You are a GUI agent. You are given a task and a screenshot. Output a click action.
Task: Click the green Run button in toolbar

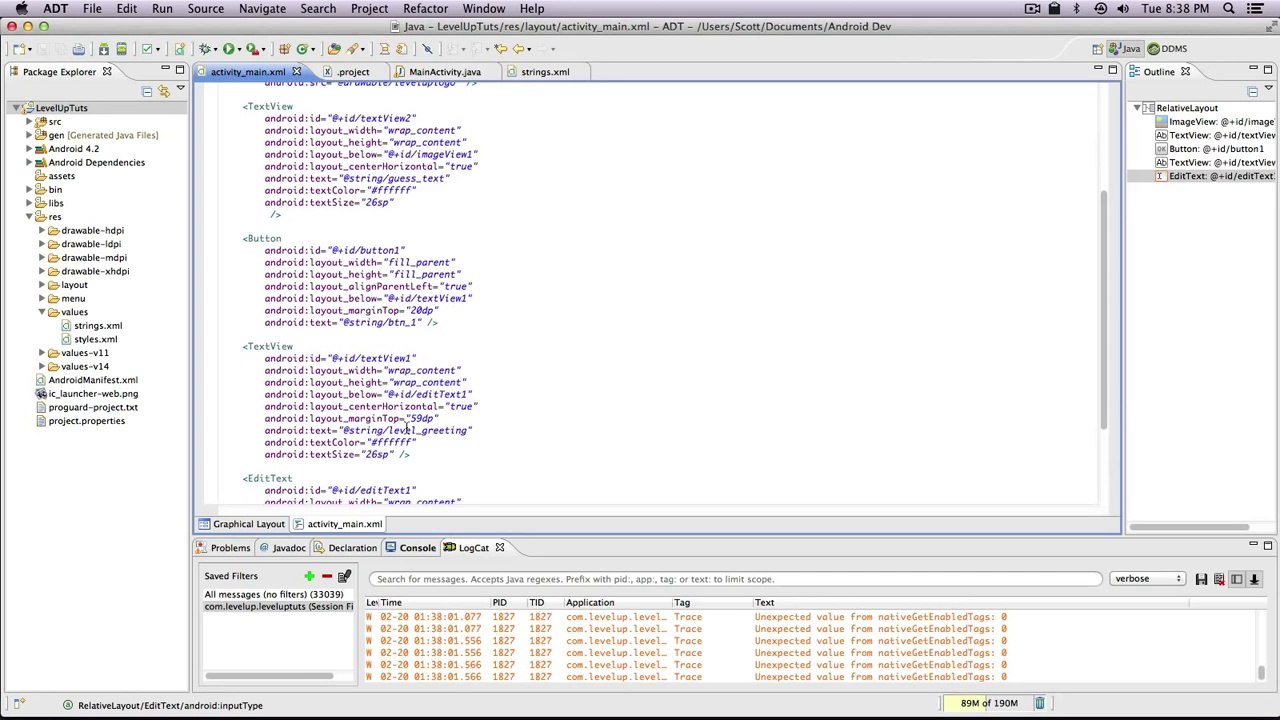(228, 49)
